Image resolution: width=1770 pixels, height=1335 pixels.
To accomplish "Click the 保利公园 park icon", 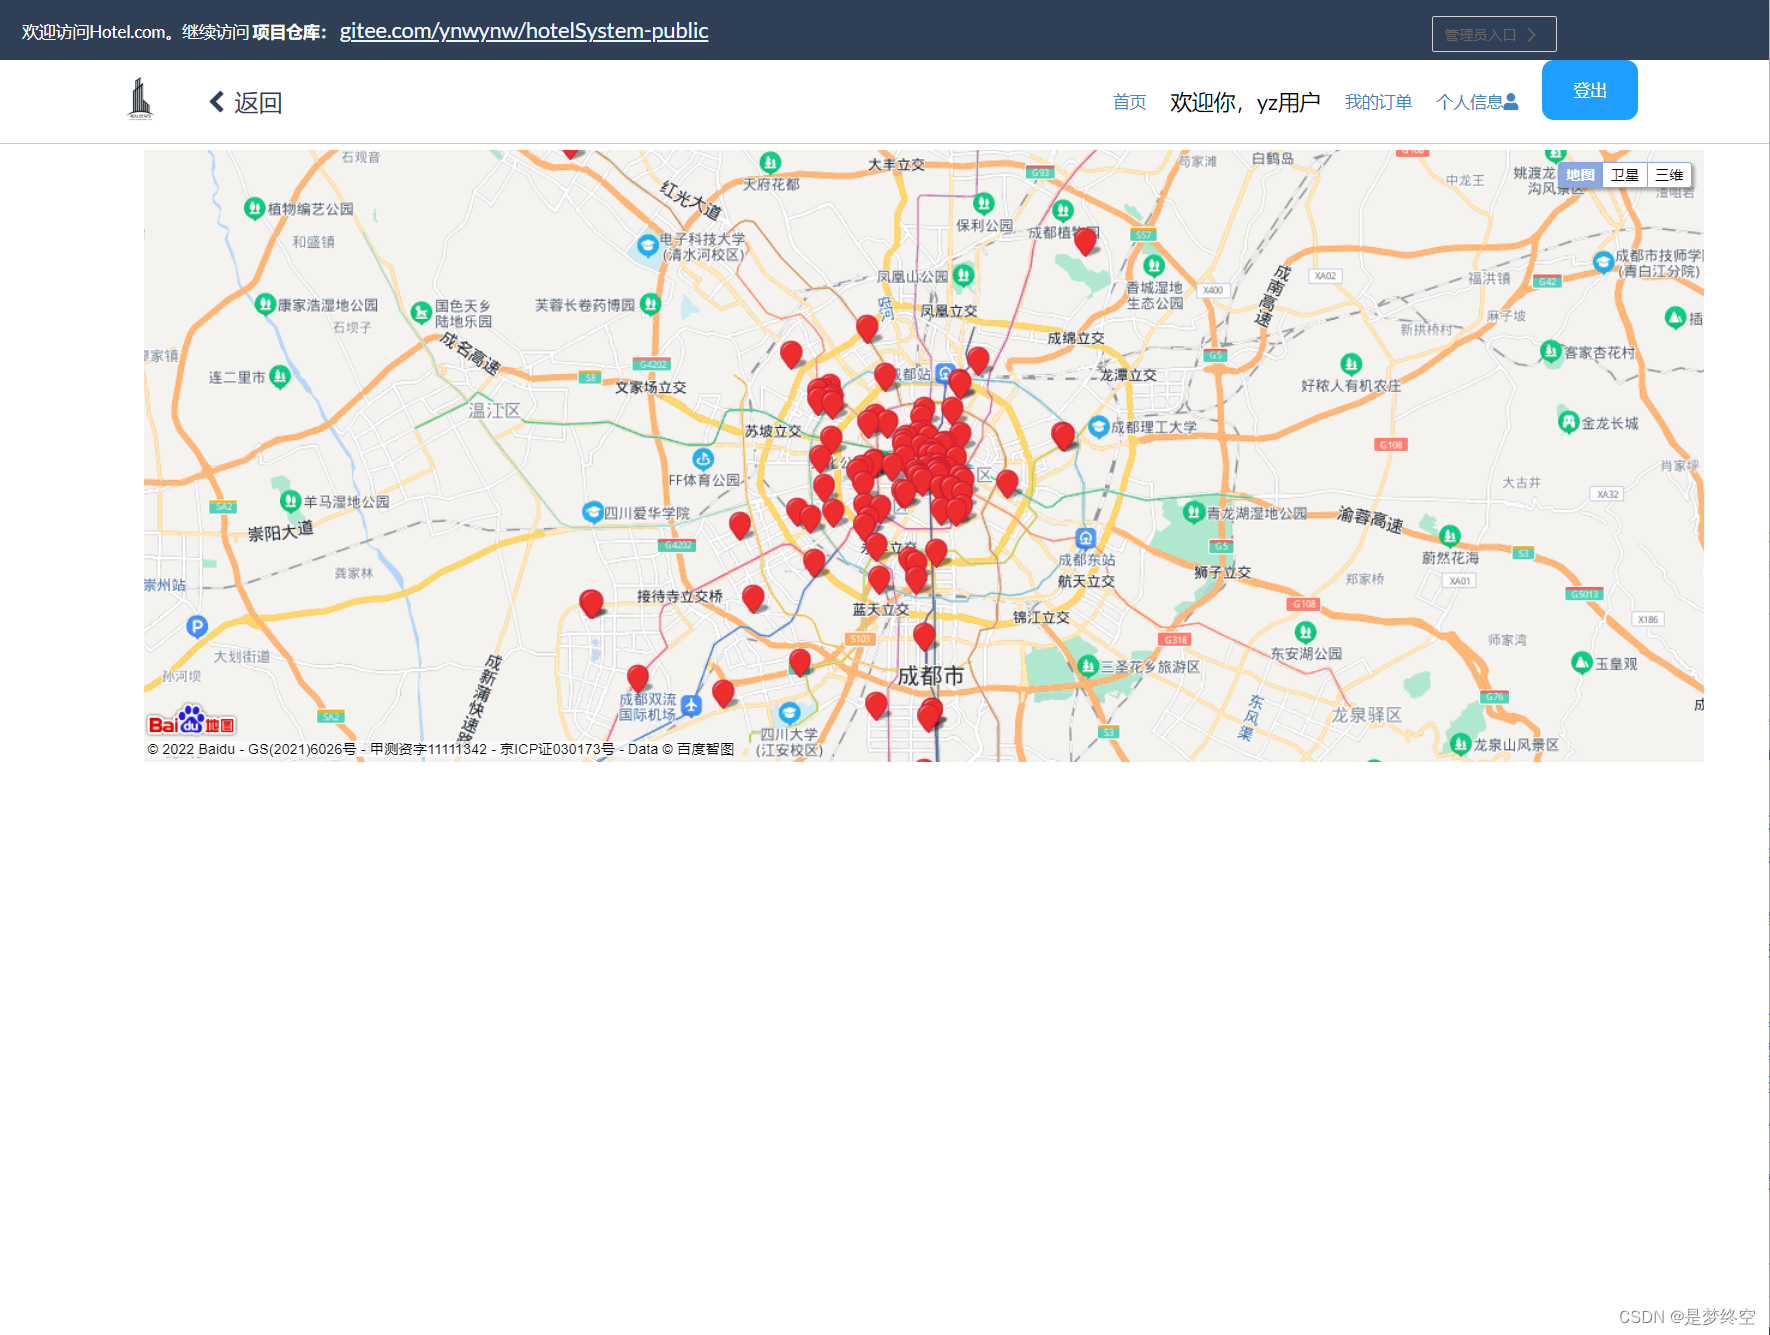I will [984, 204].
